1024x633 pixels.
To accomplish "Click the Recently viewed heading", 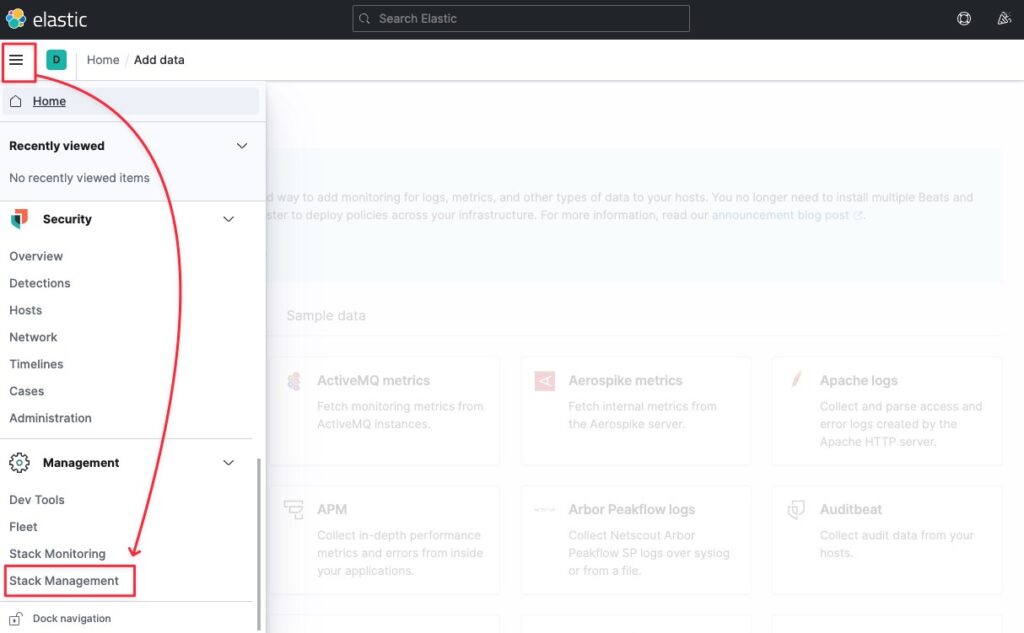I will 57,146.
